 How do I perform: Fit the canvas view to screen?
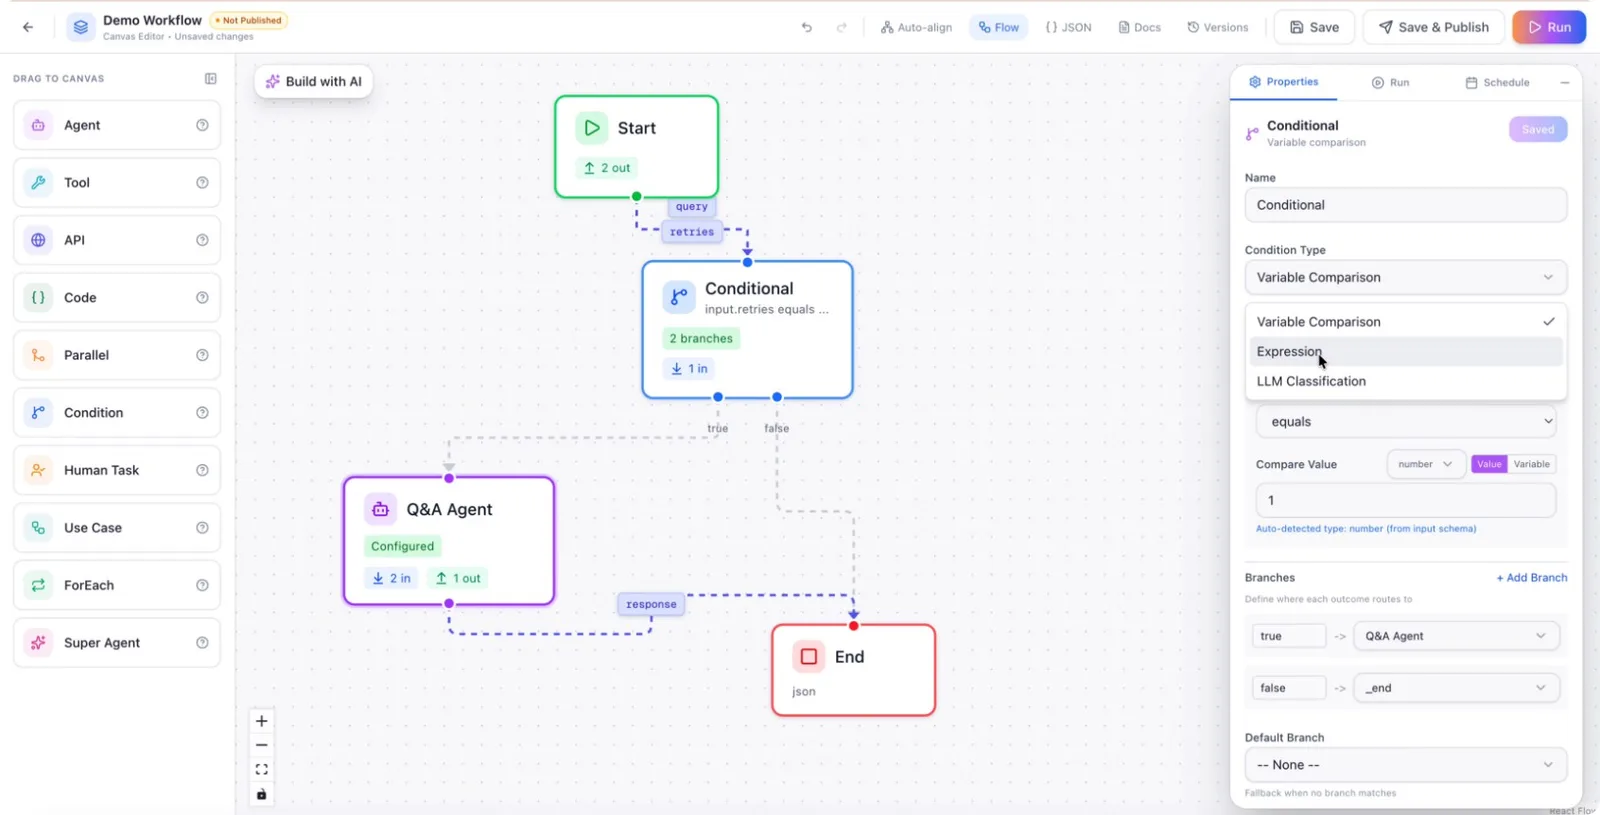tap(262, 769)
